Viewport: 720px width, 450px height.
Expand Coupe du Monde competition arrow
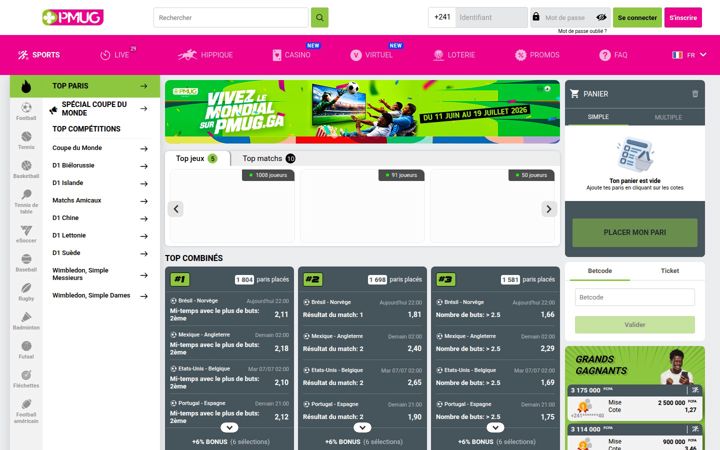(x=144, y=148)
